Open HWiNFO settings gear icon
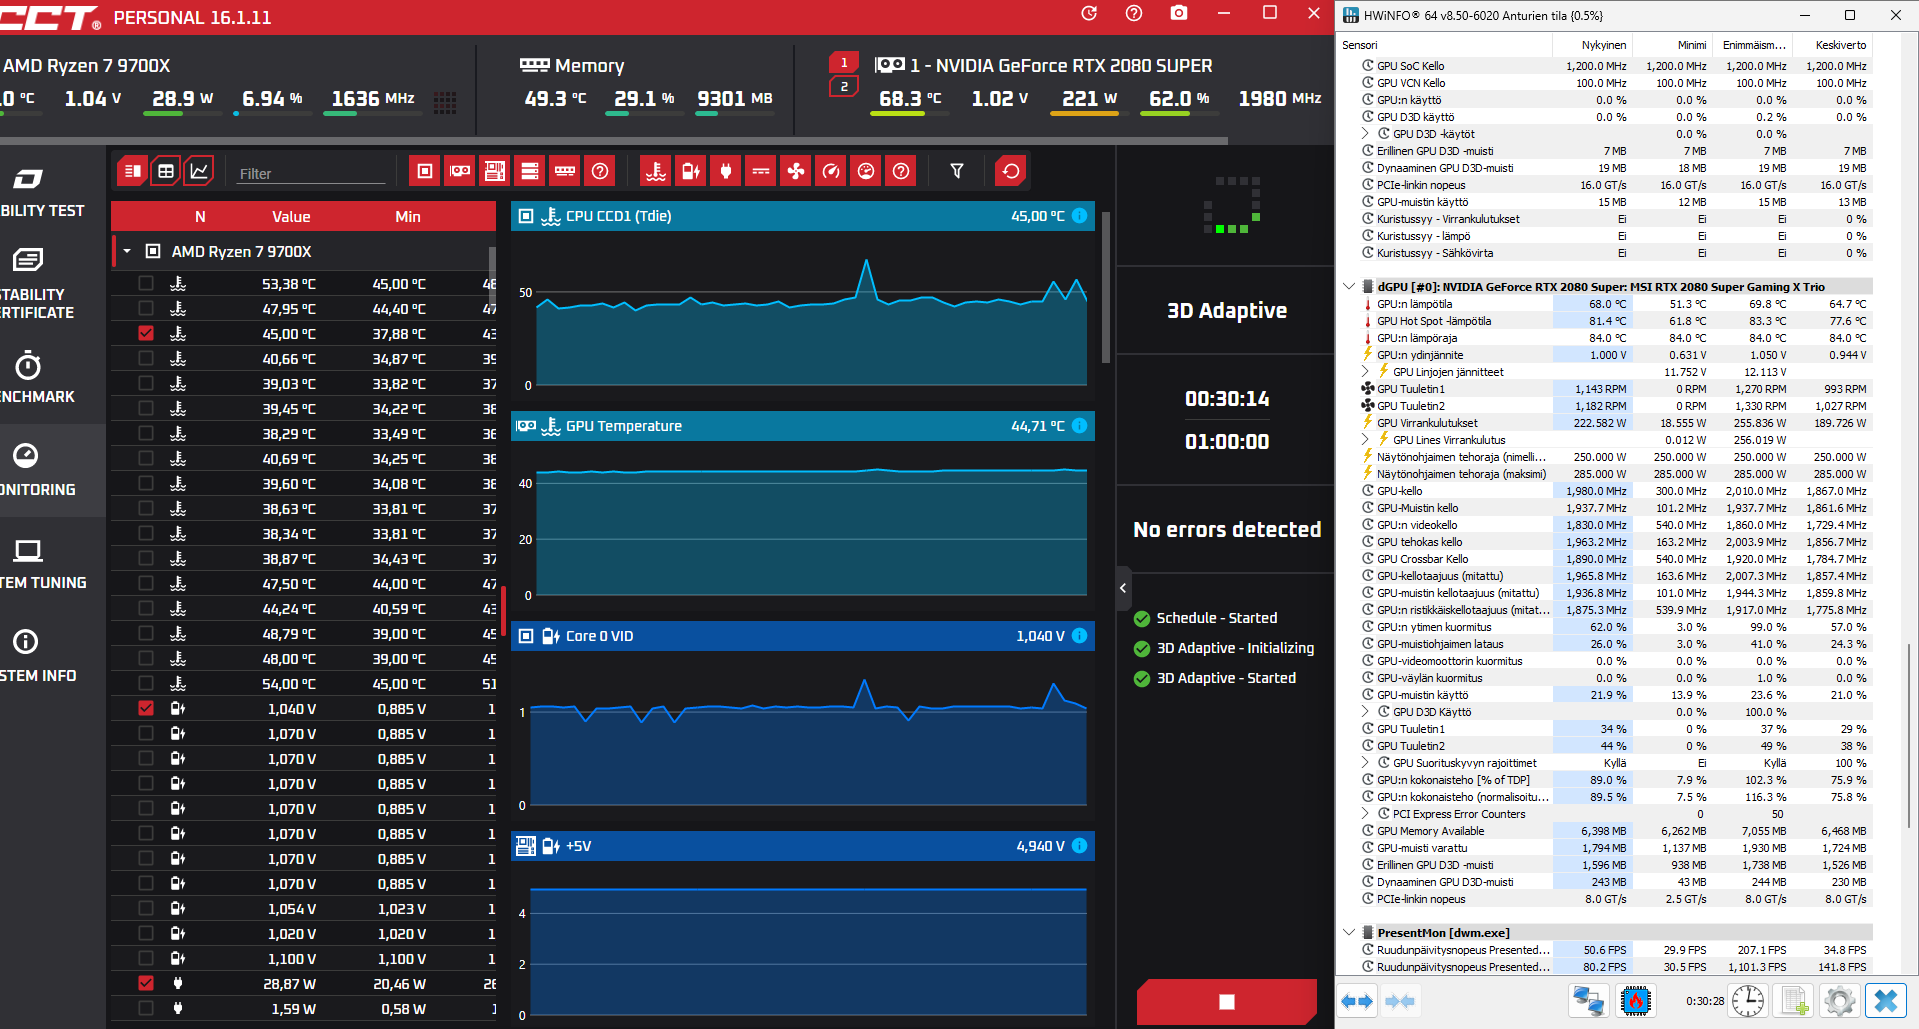1919x1029 pixels. (1839, 1001)
